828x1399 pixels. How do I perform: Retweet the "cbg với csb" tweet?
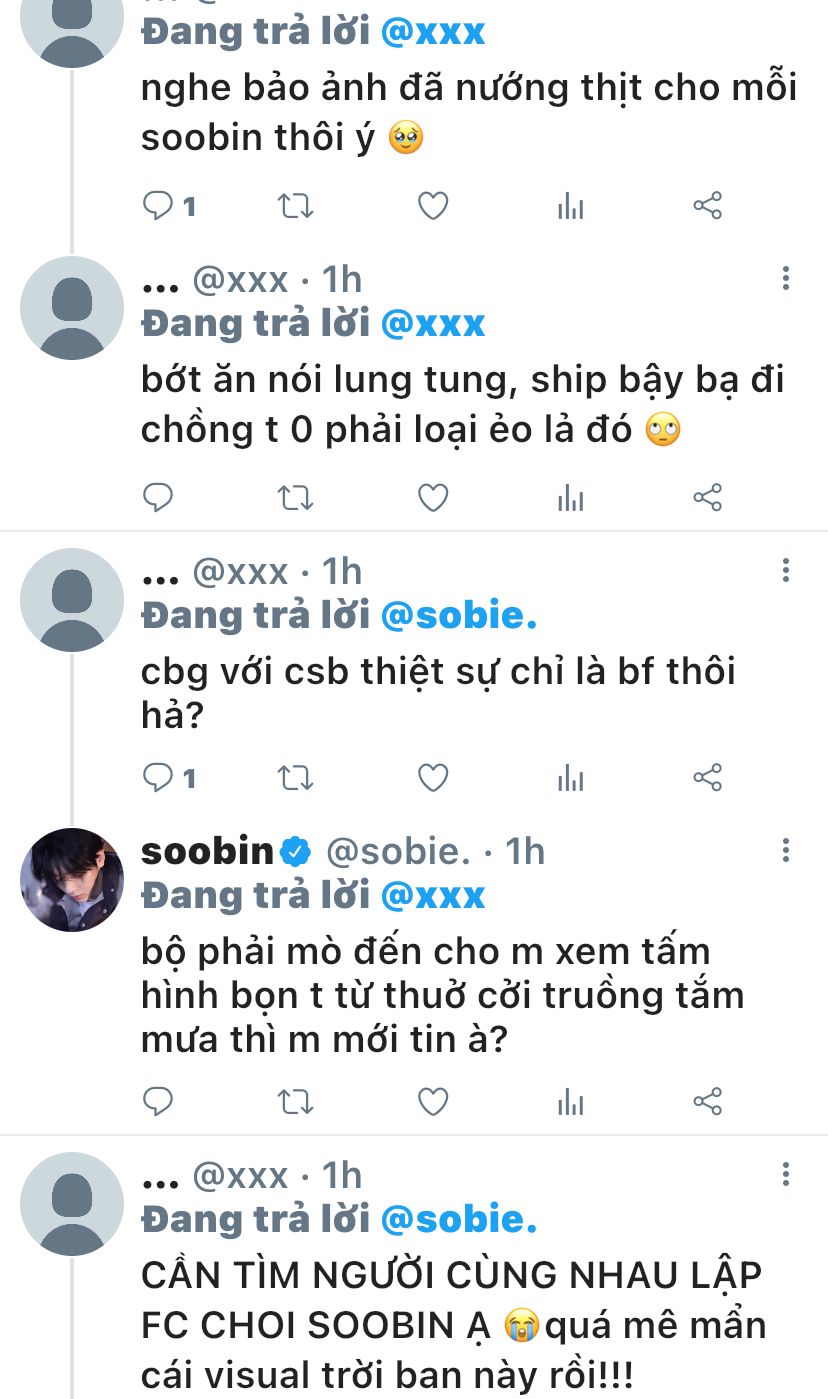click(295, 777)
